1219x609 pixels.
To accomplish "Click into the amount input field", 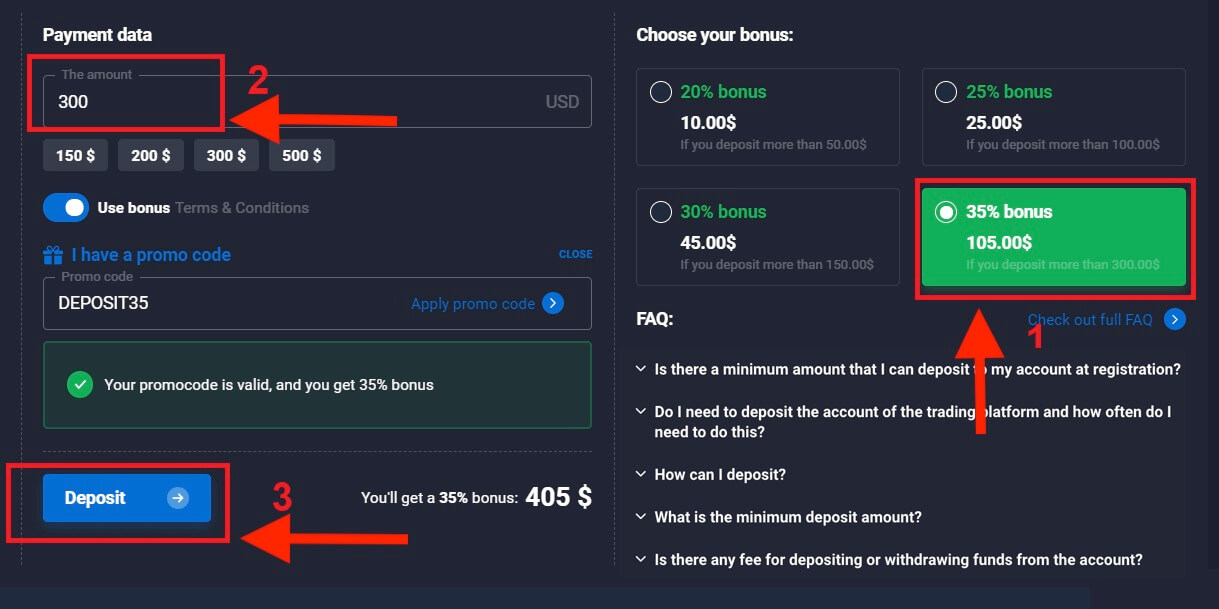I will point(300,102).
